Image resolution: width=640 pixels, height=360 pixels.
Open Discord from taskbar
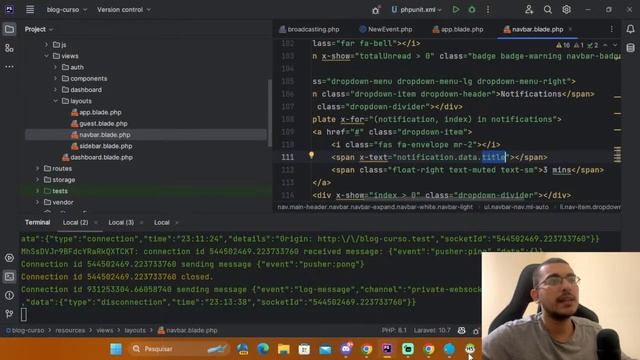click(346, 349)
